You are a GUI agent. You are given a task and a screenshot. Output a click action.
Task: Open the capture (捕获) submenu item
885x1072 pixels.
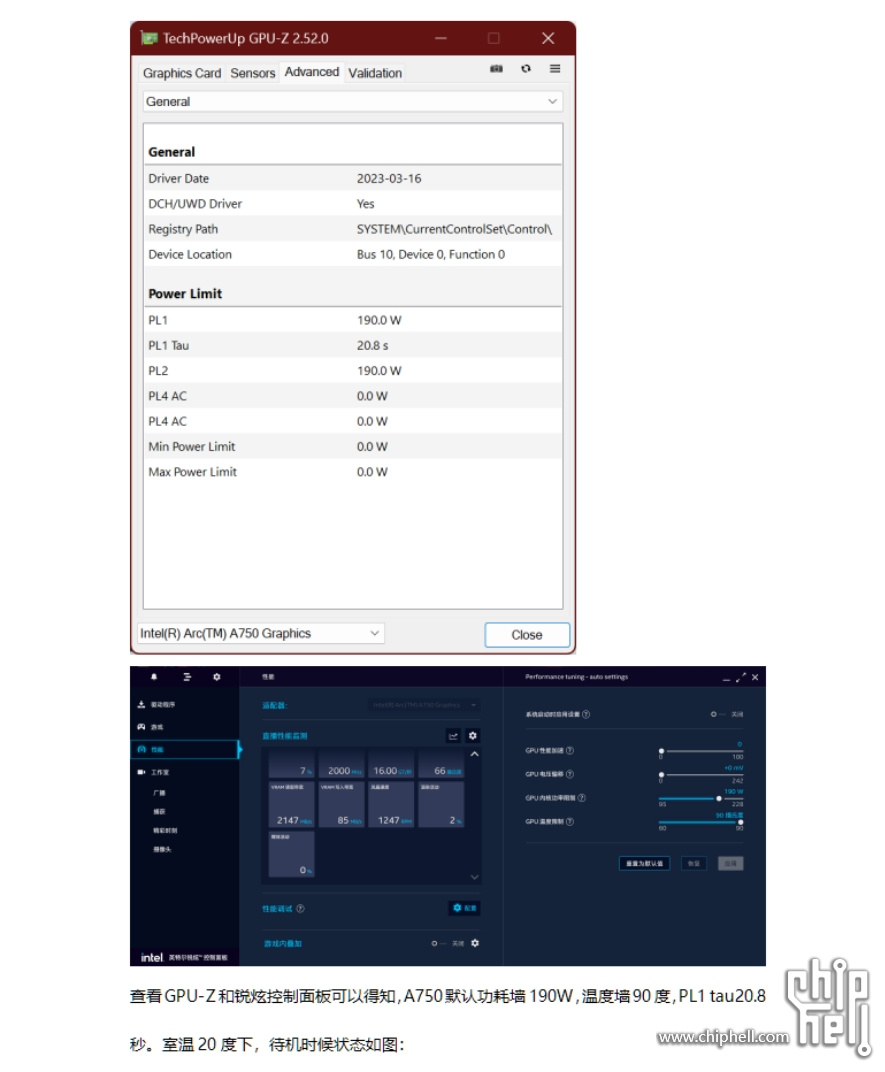pyautogui.click(x=159, y=812)
